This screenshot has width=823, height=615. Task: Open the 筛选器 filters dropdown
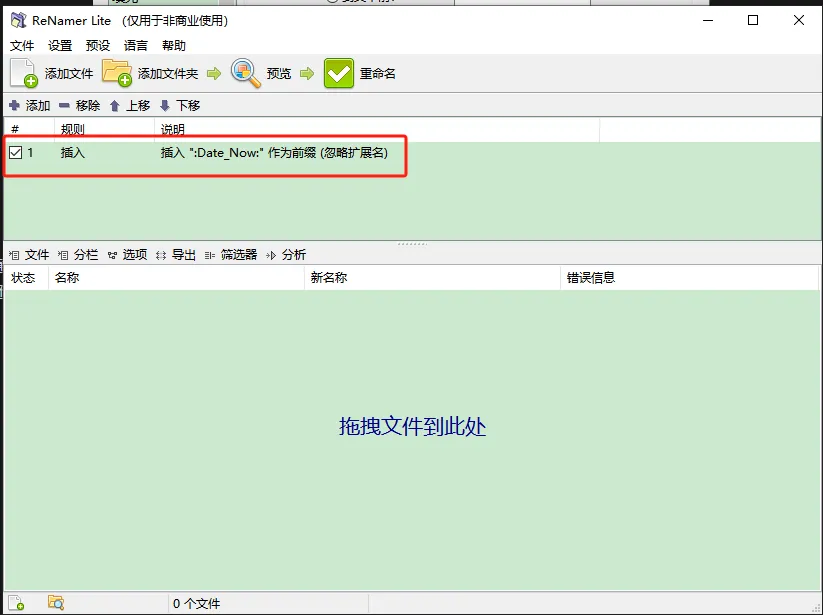[231, 255]
